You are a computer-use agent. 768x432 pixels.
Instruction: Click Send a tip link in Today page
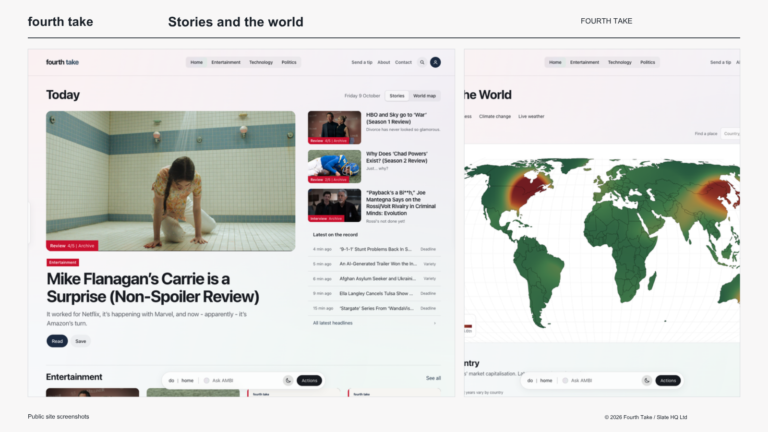pyautogui.click(x=361, y=62)
